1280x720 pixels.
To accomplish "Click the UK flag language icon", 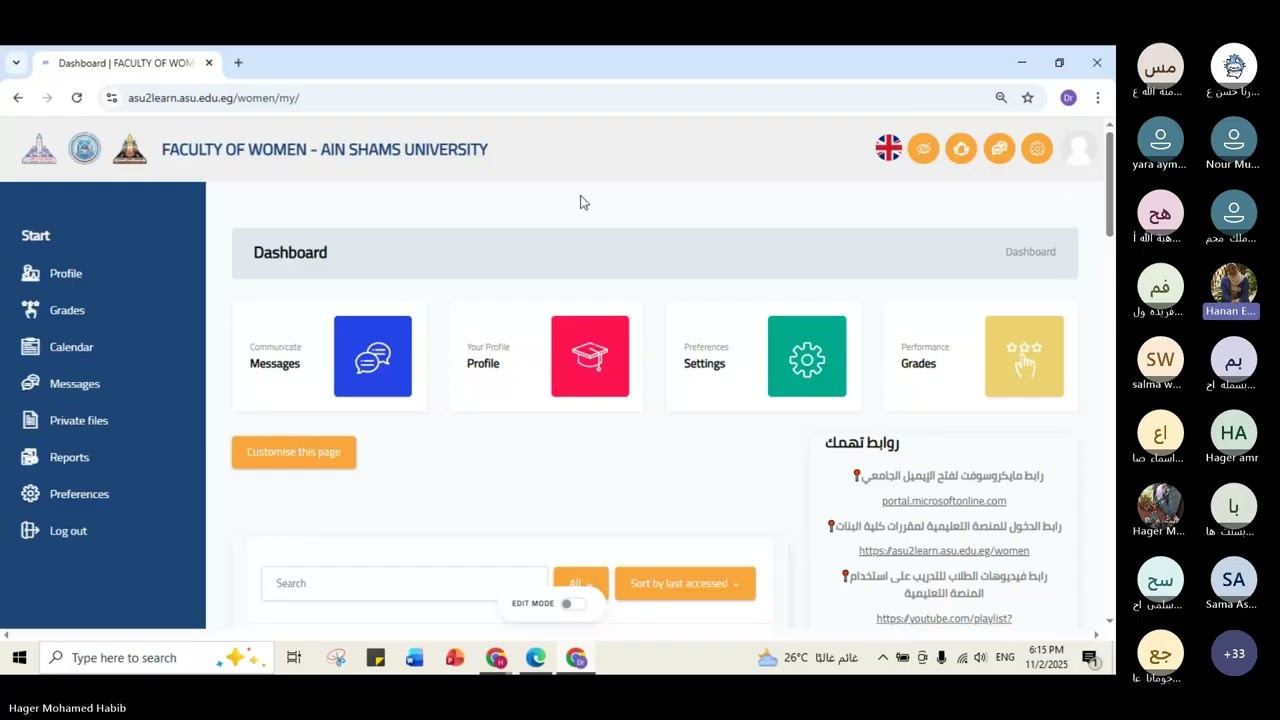I will [x=888, y=149].
